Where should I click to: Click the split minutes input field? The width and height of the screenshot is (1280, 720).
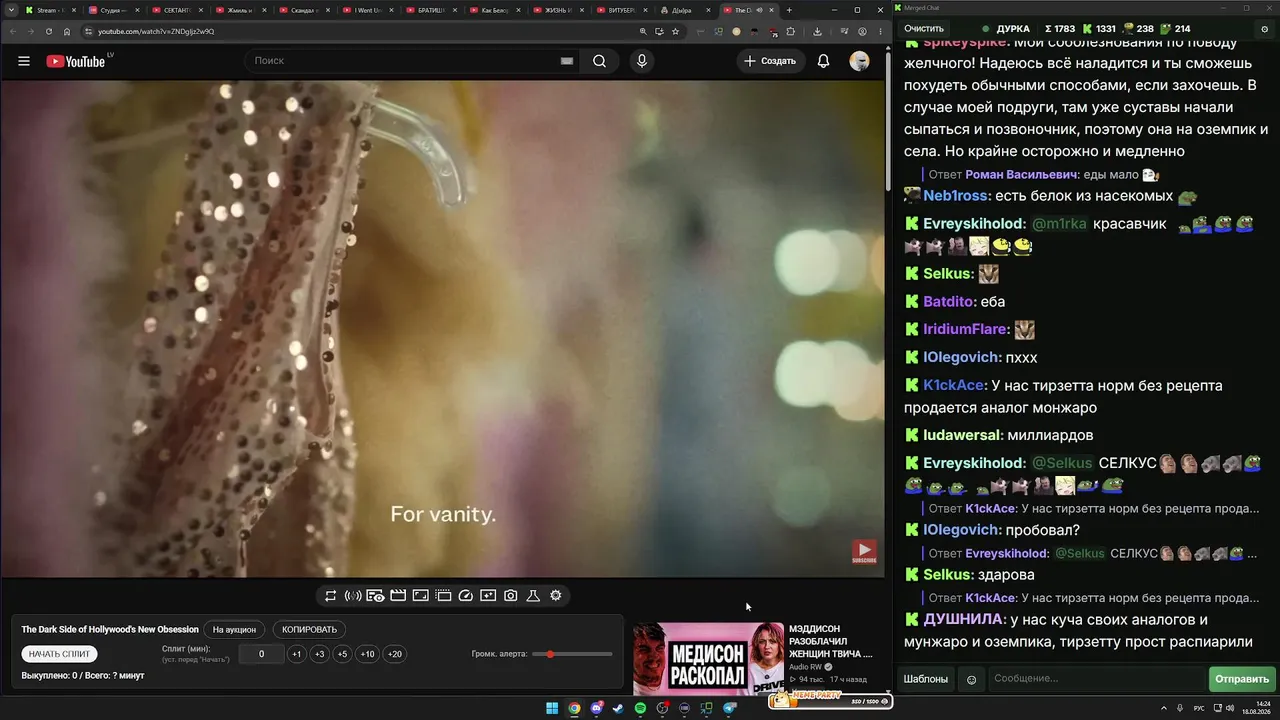pos(262,654)
